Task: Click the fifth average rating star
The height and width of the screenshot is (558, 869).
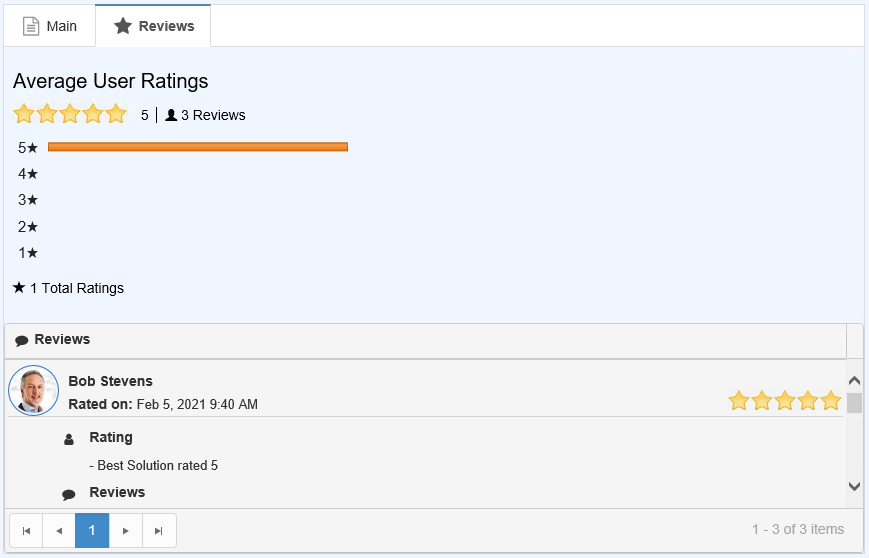Action: click(116, 114)
